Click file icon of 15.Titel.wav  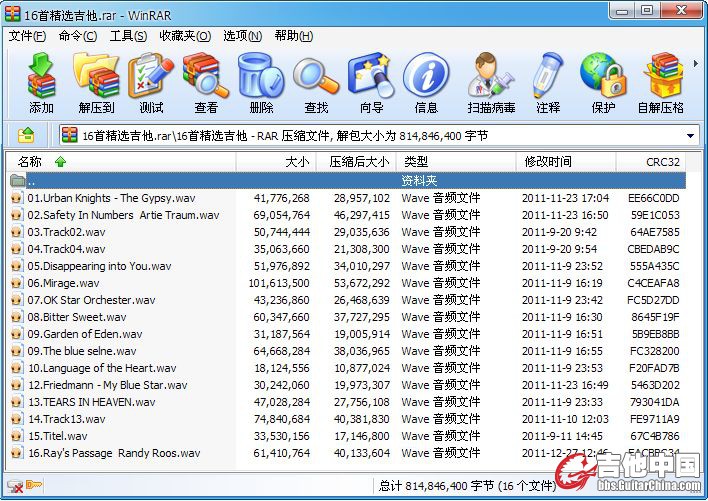[17, 436]
